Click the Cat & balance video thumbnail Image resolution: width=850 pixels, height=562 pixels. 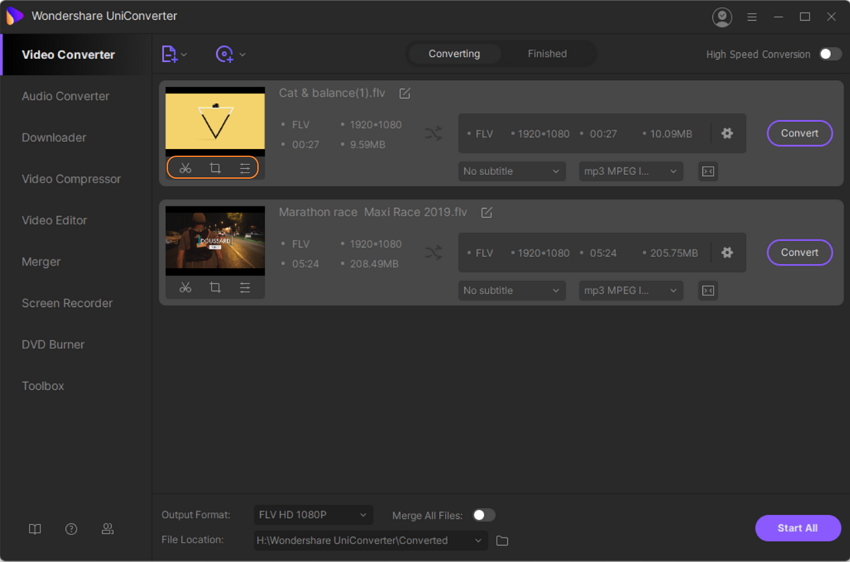(x=215, y=121)
